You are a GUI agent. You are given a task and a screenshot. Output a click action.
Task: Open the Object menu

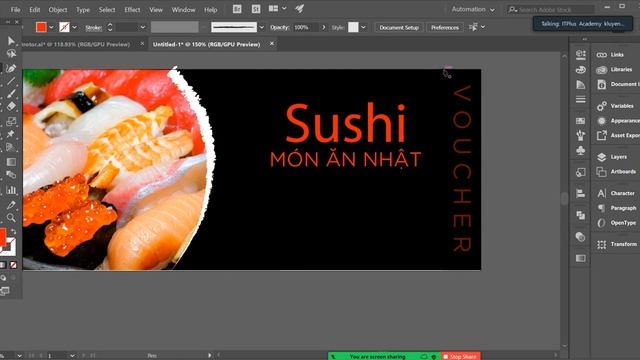point(58,9)
